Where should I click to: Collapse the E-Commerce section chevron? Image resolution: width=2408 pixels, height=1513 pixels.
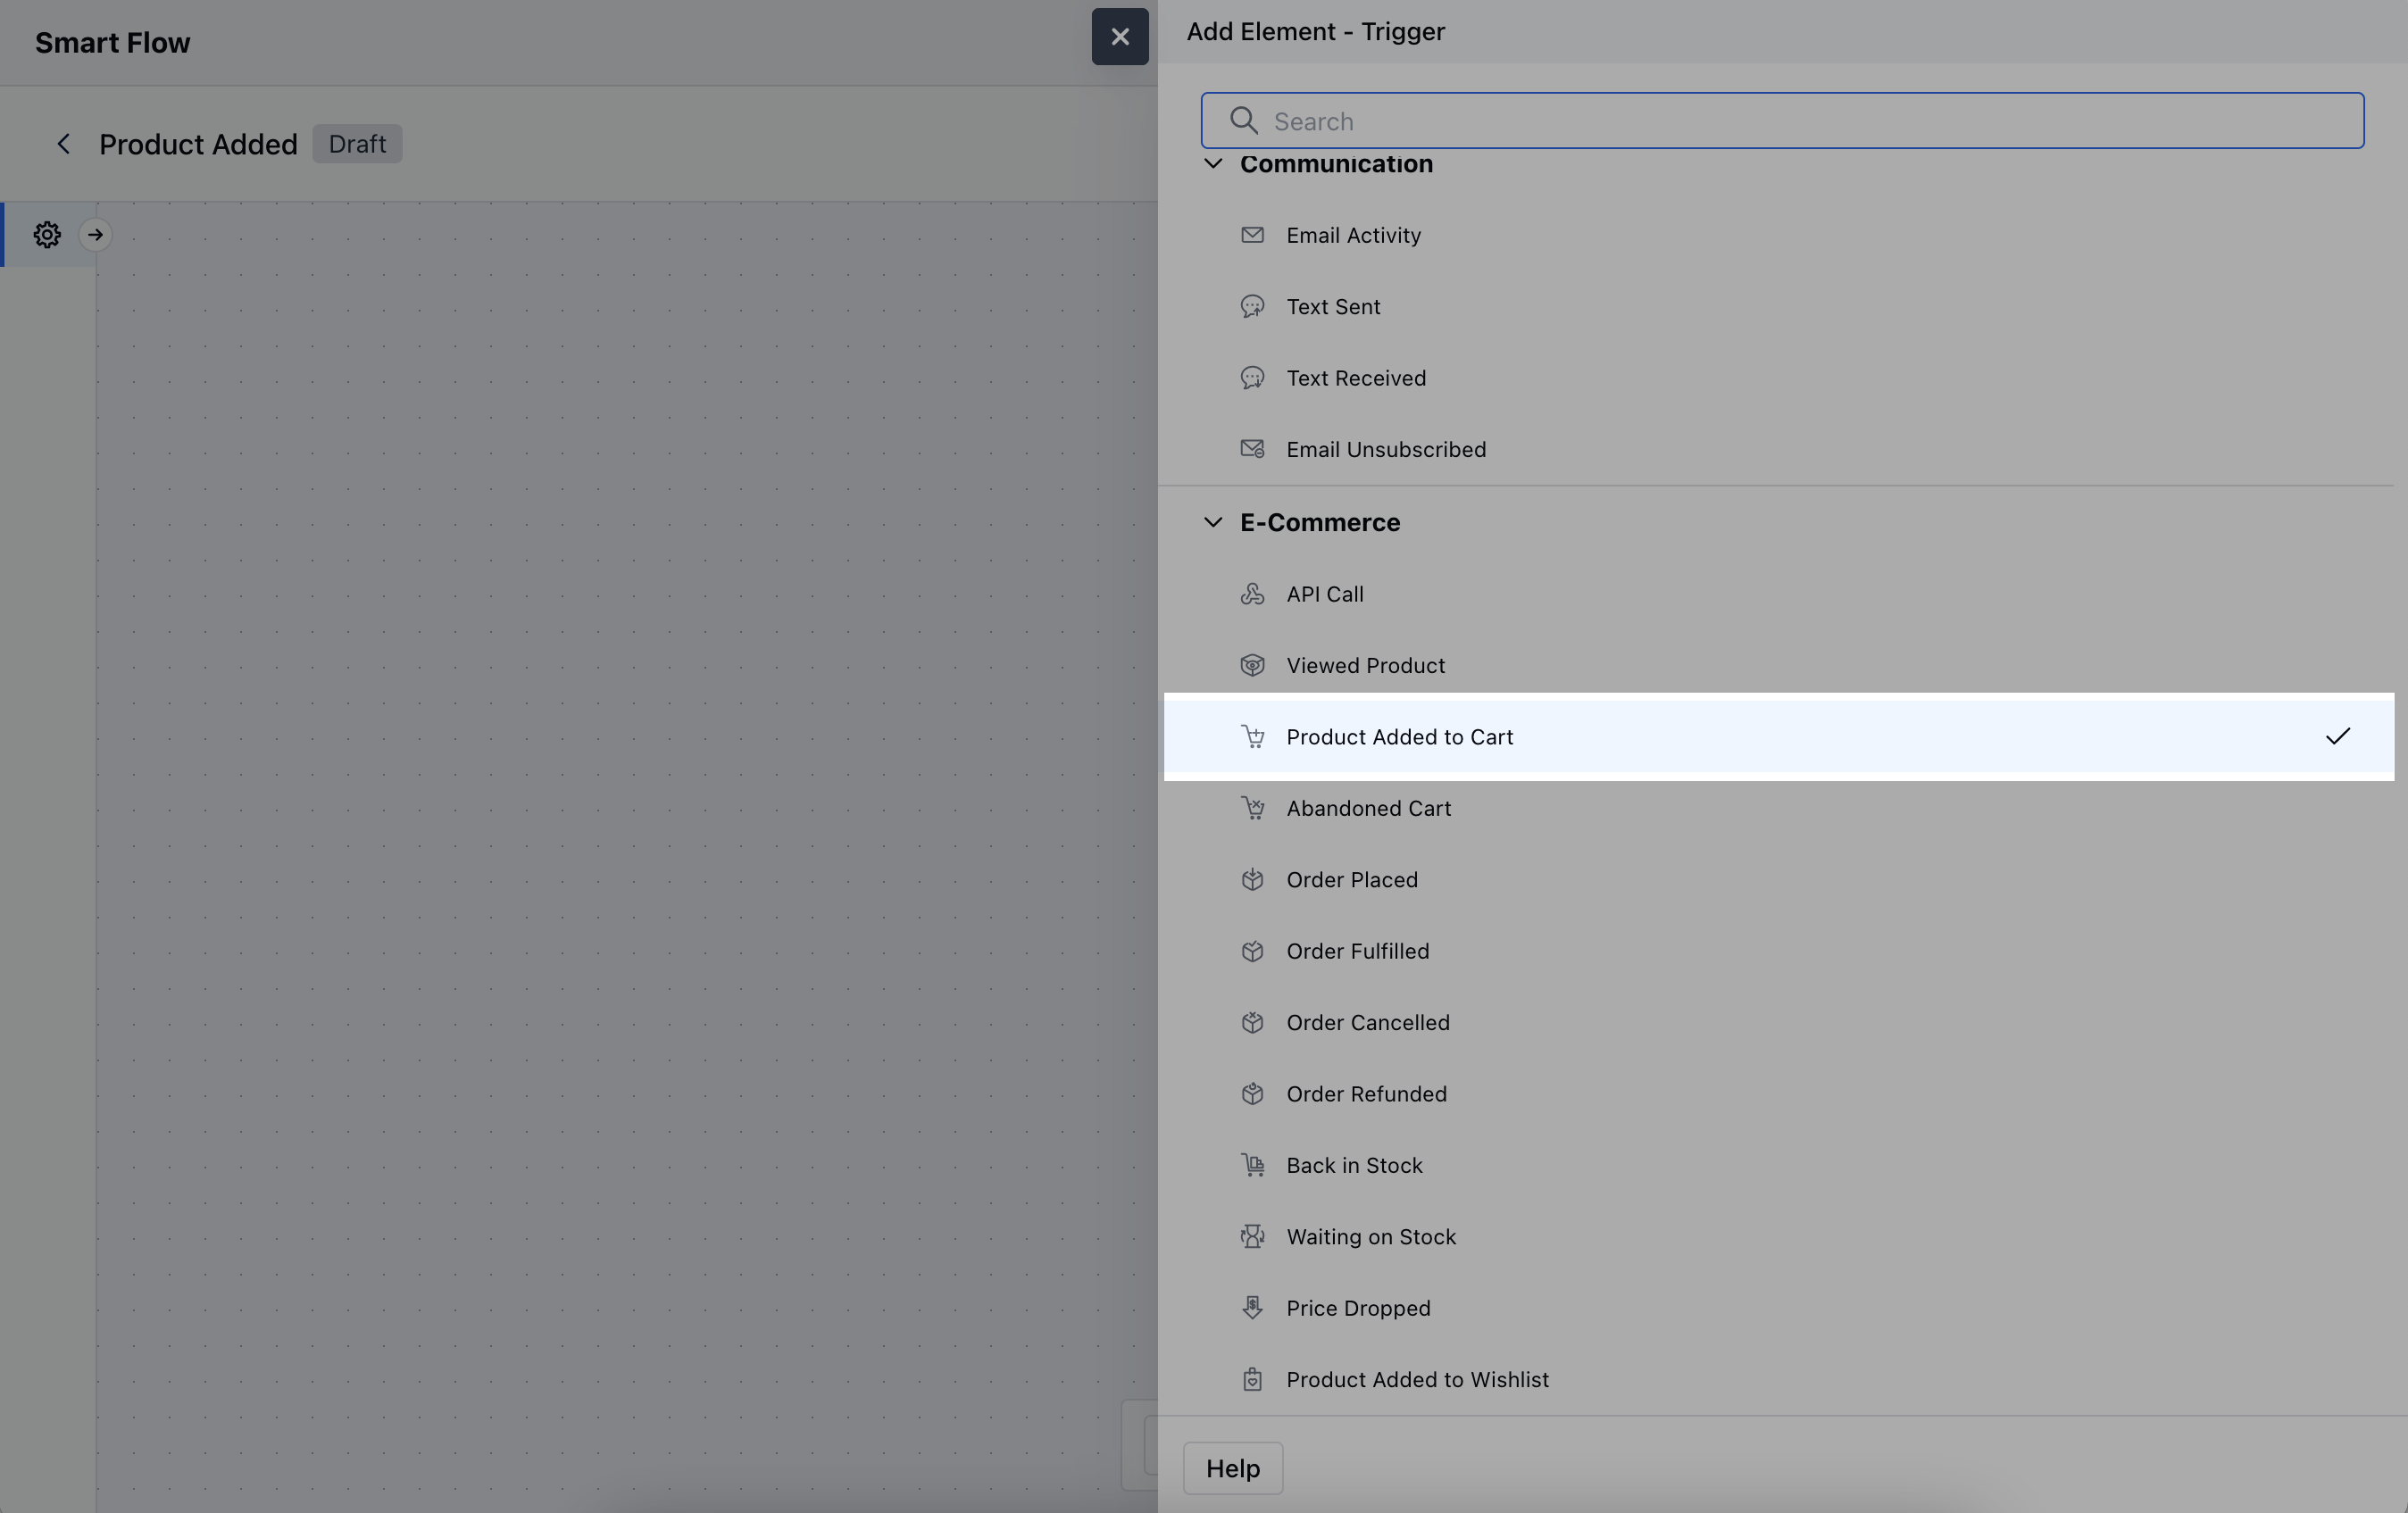1213,522
